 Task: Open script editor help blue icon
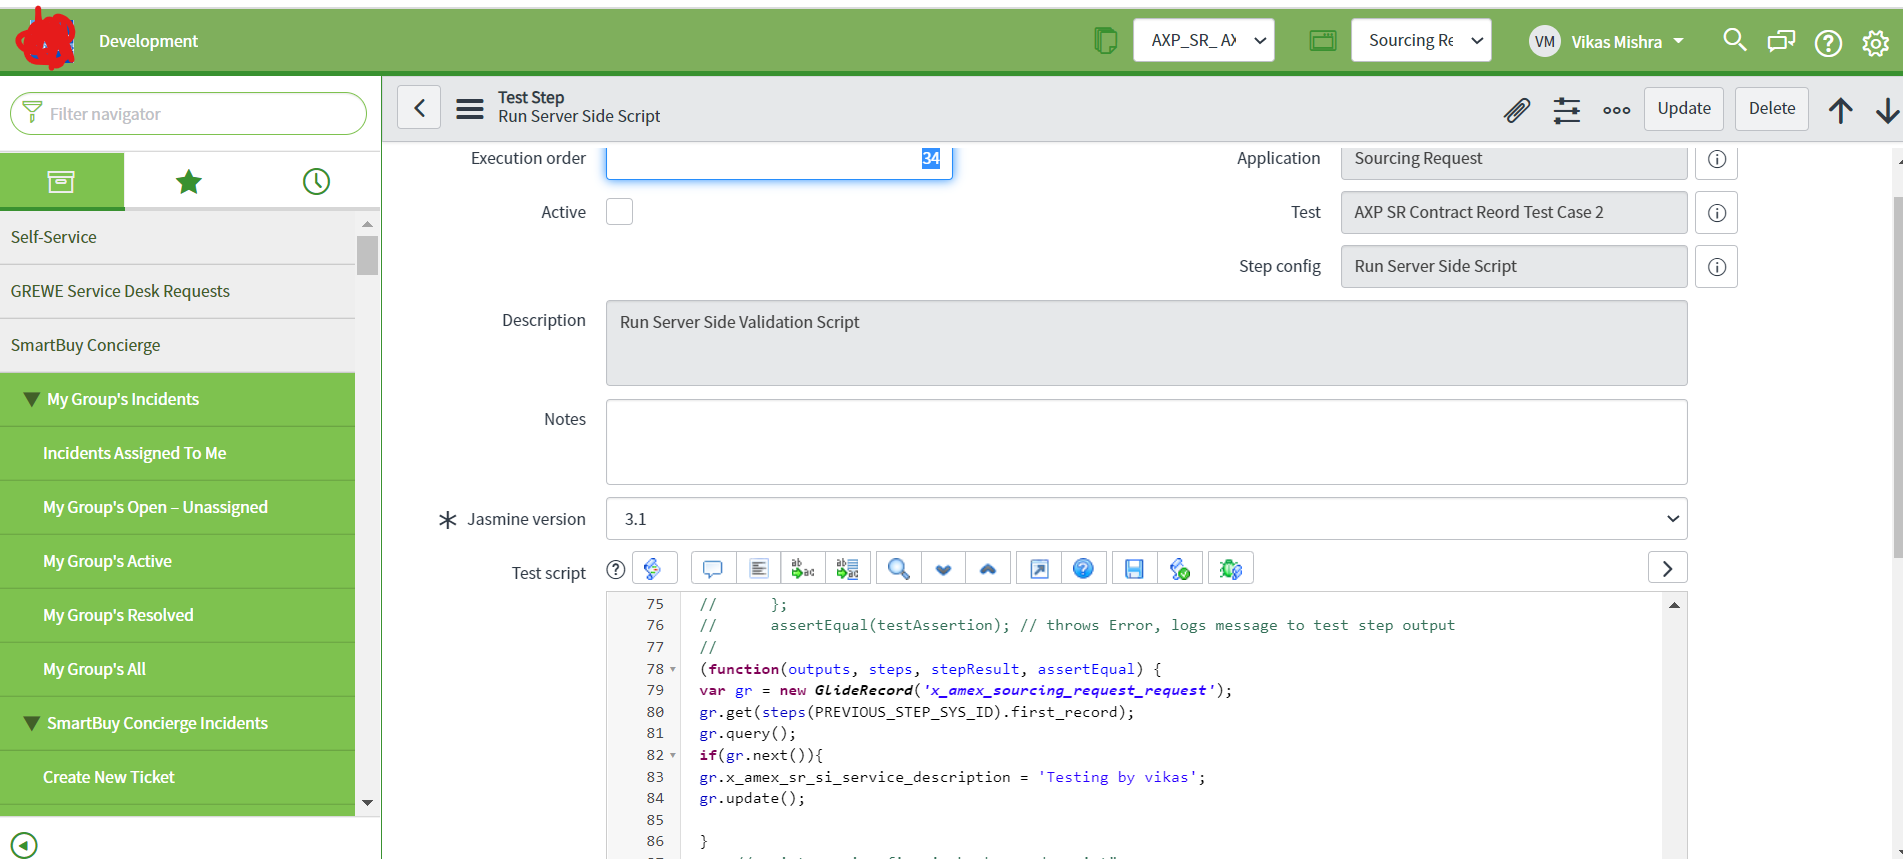point(1083,568)
